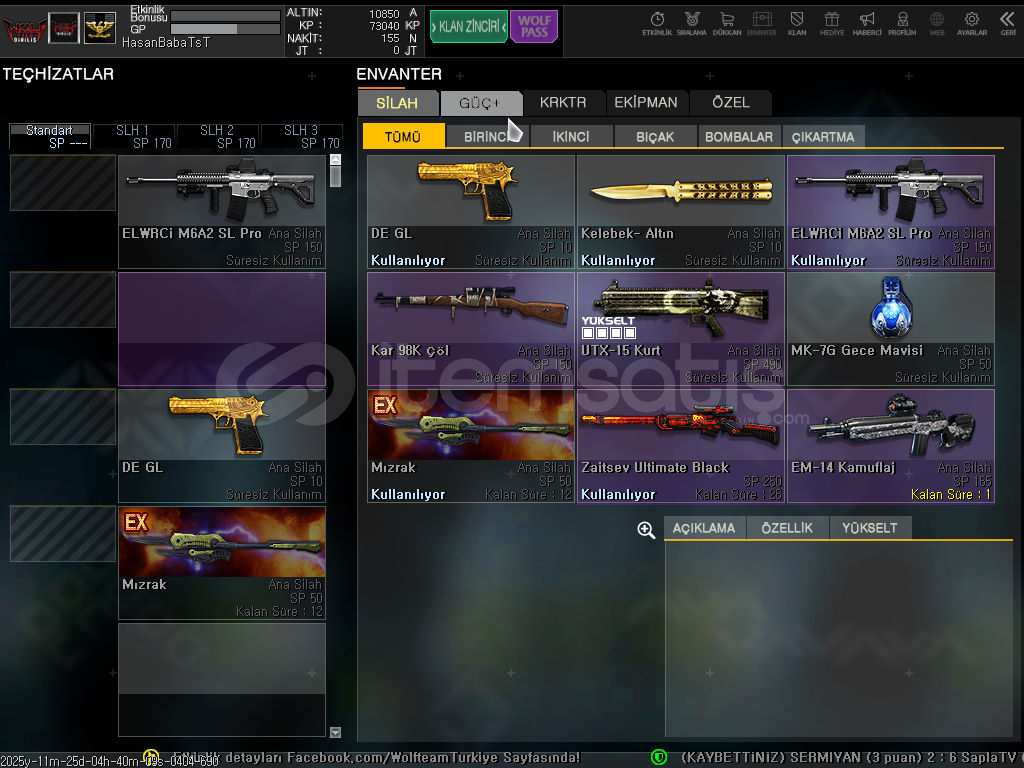Click equipped DE GL slot

pos(222,446)
